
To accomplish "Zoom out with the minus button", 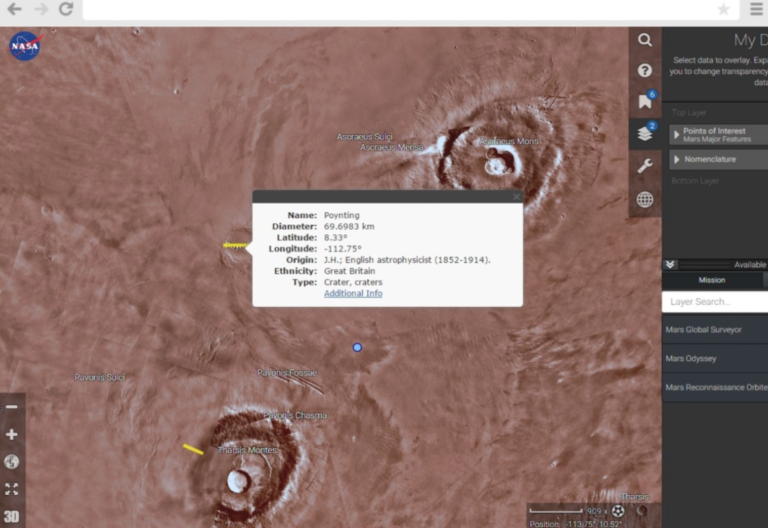I will point(12,407).
